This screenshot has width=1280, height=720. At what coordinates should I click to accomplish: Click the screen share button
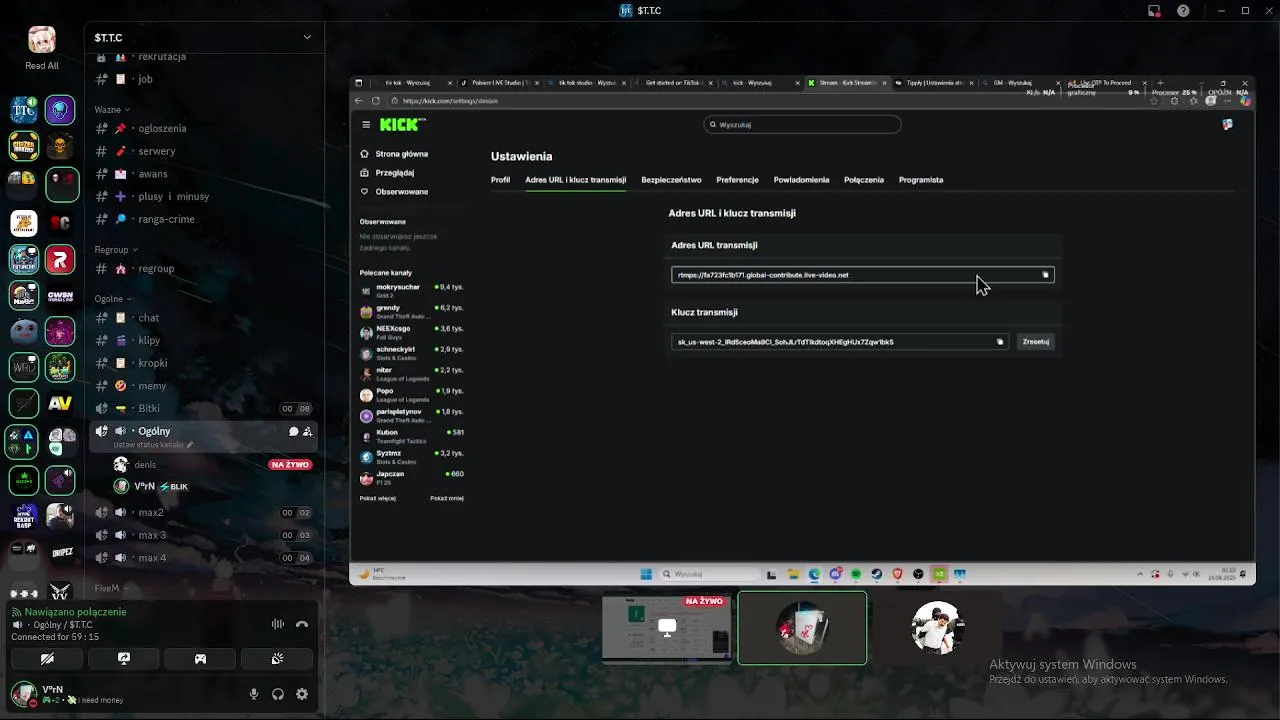pos(124,658)
